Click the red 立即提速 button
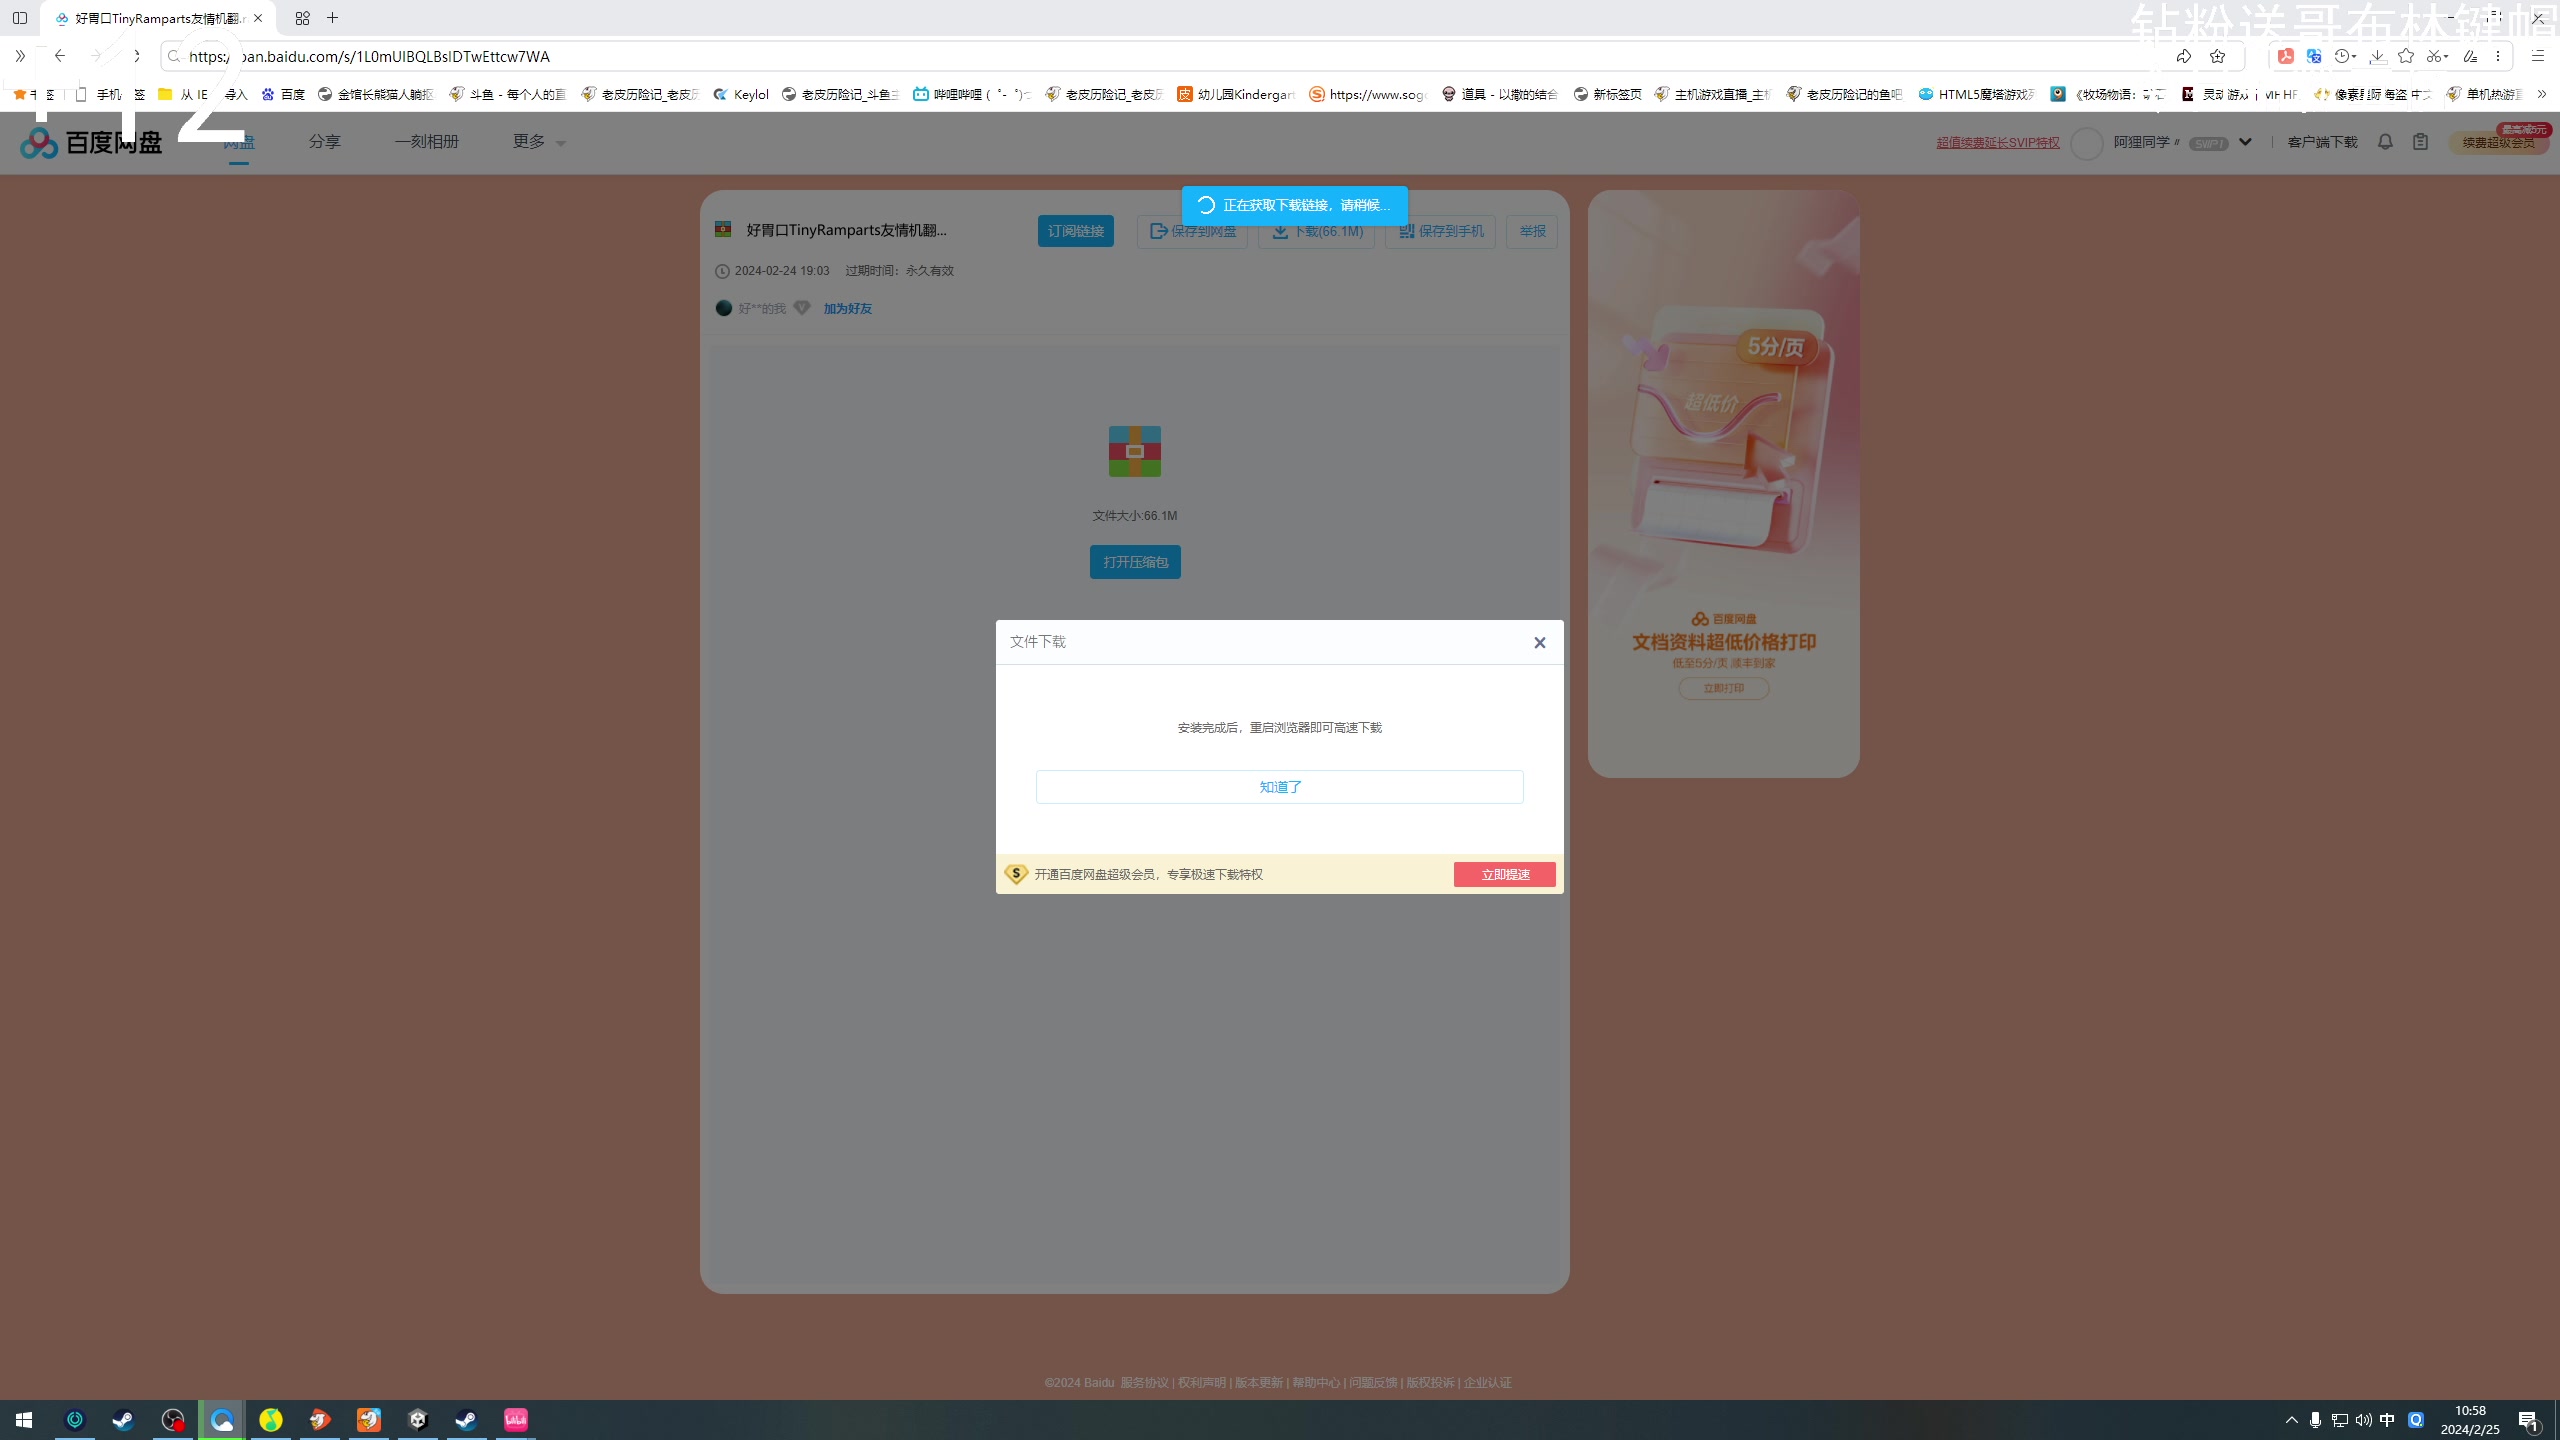 click(1505, 875)
